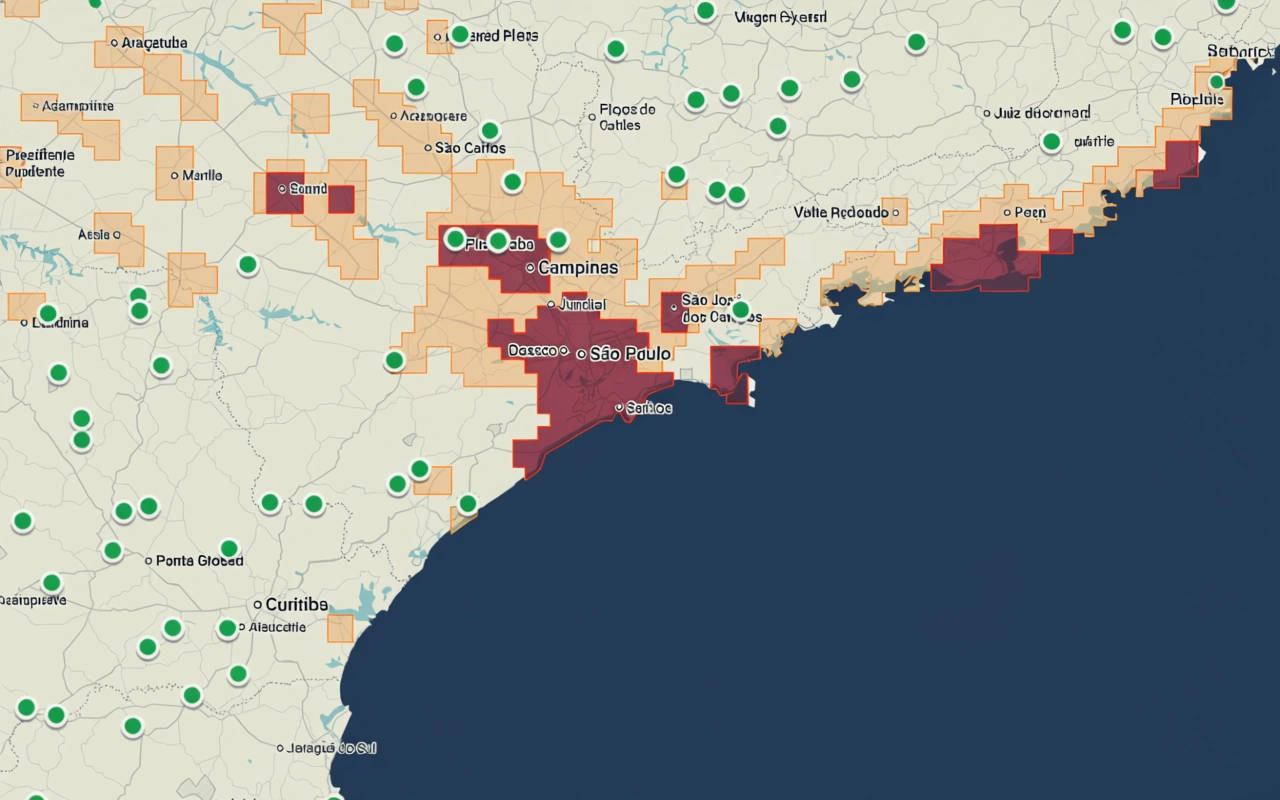Click the green marker beside São José dos Campos
The image size is (1280, 800).
click(740, 310)
